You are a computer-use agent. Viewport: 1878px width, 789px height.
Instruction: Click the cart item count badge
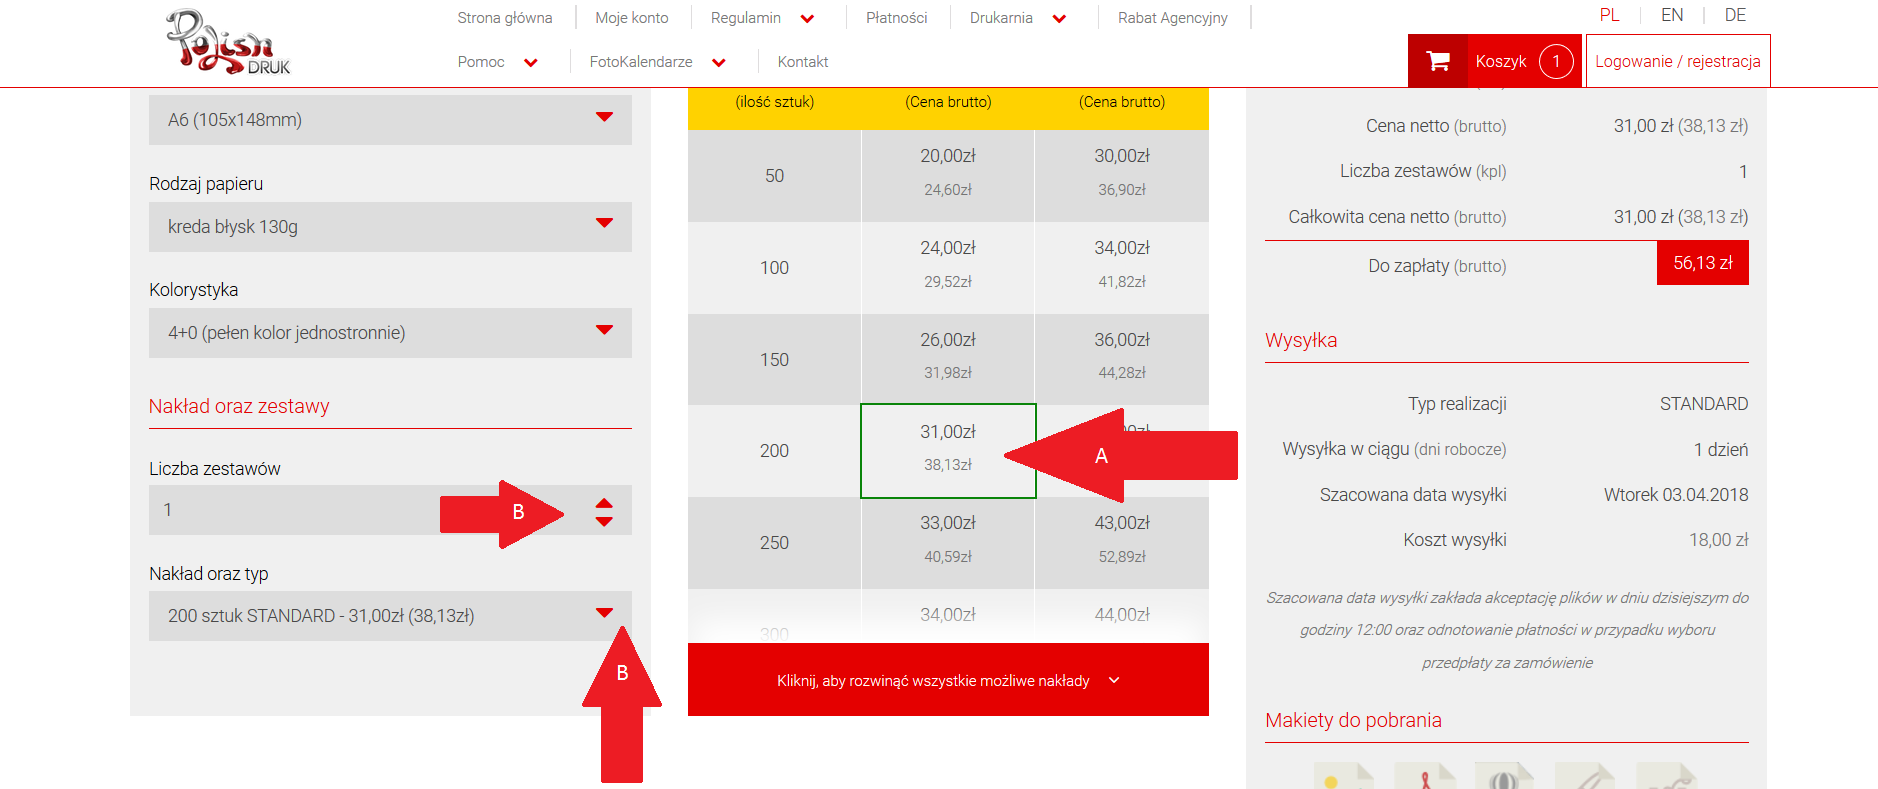pos(1555,61)
